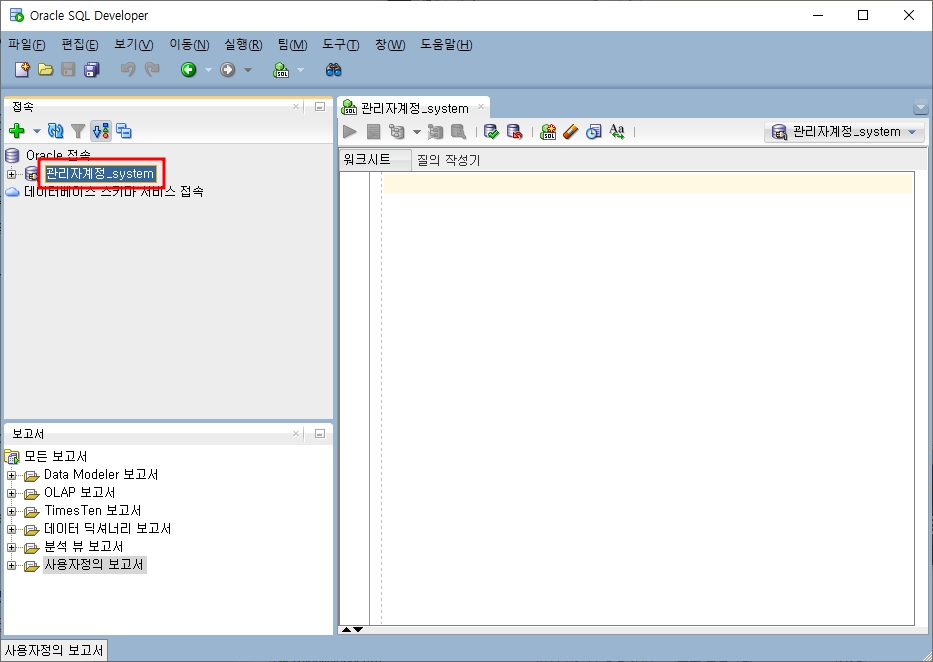Apply filter in connections panel
933x662 pixels.
coord(78,130)
